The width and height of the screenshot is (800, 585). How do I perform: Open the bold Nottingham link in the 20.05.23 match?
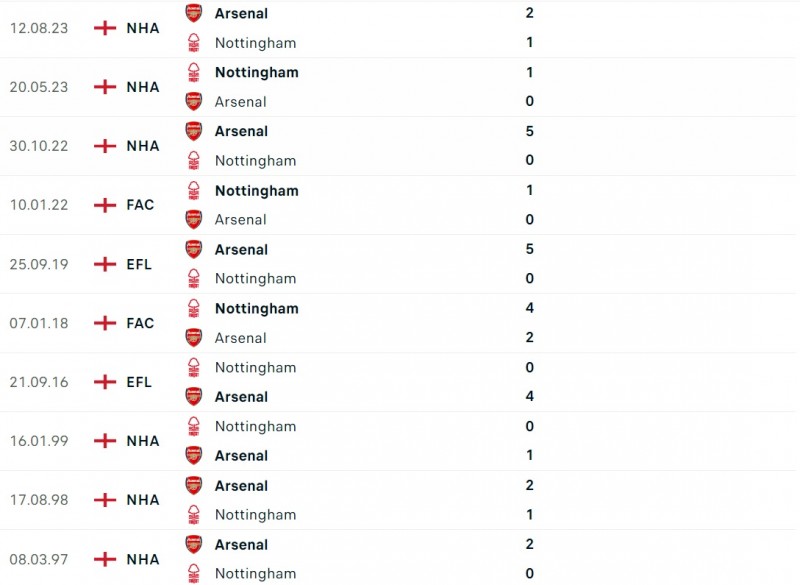[x=256, y=72]
